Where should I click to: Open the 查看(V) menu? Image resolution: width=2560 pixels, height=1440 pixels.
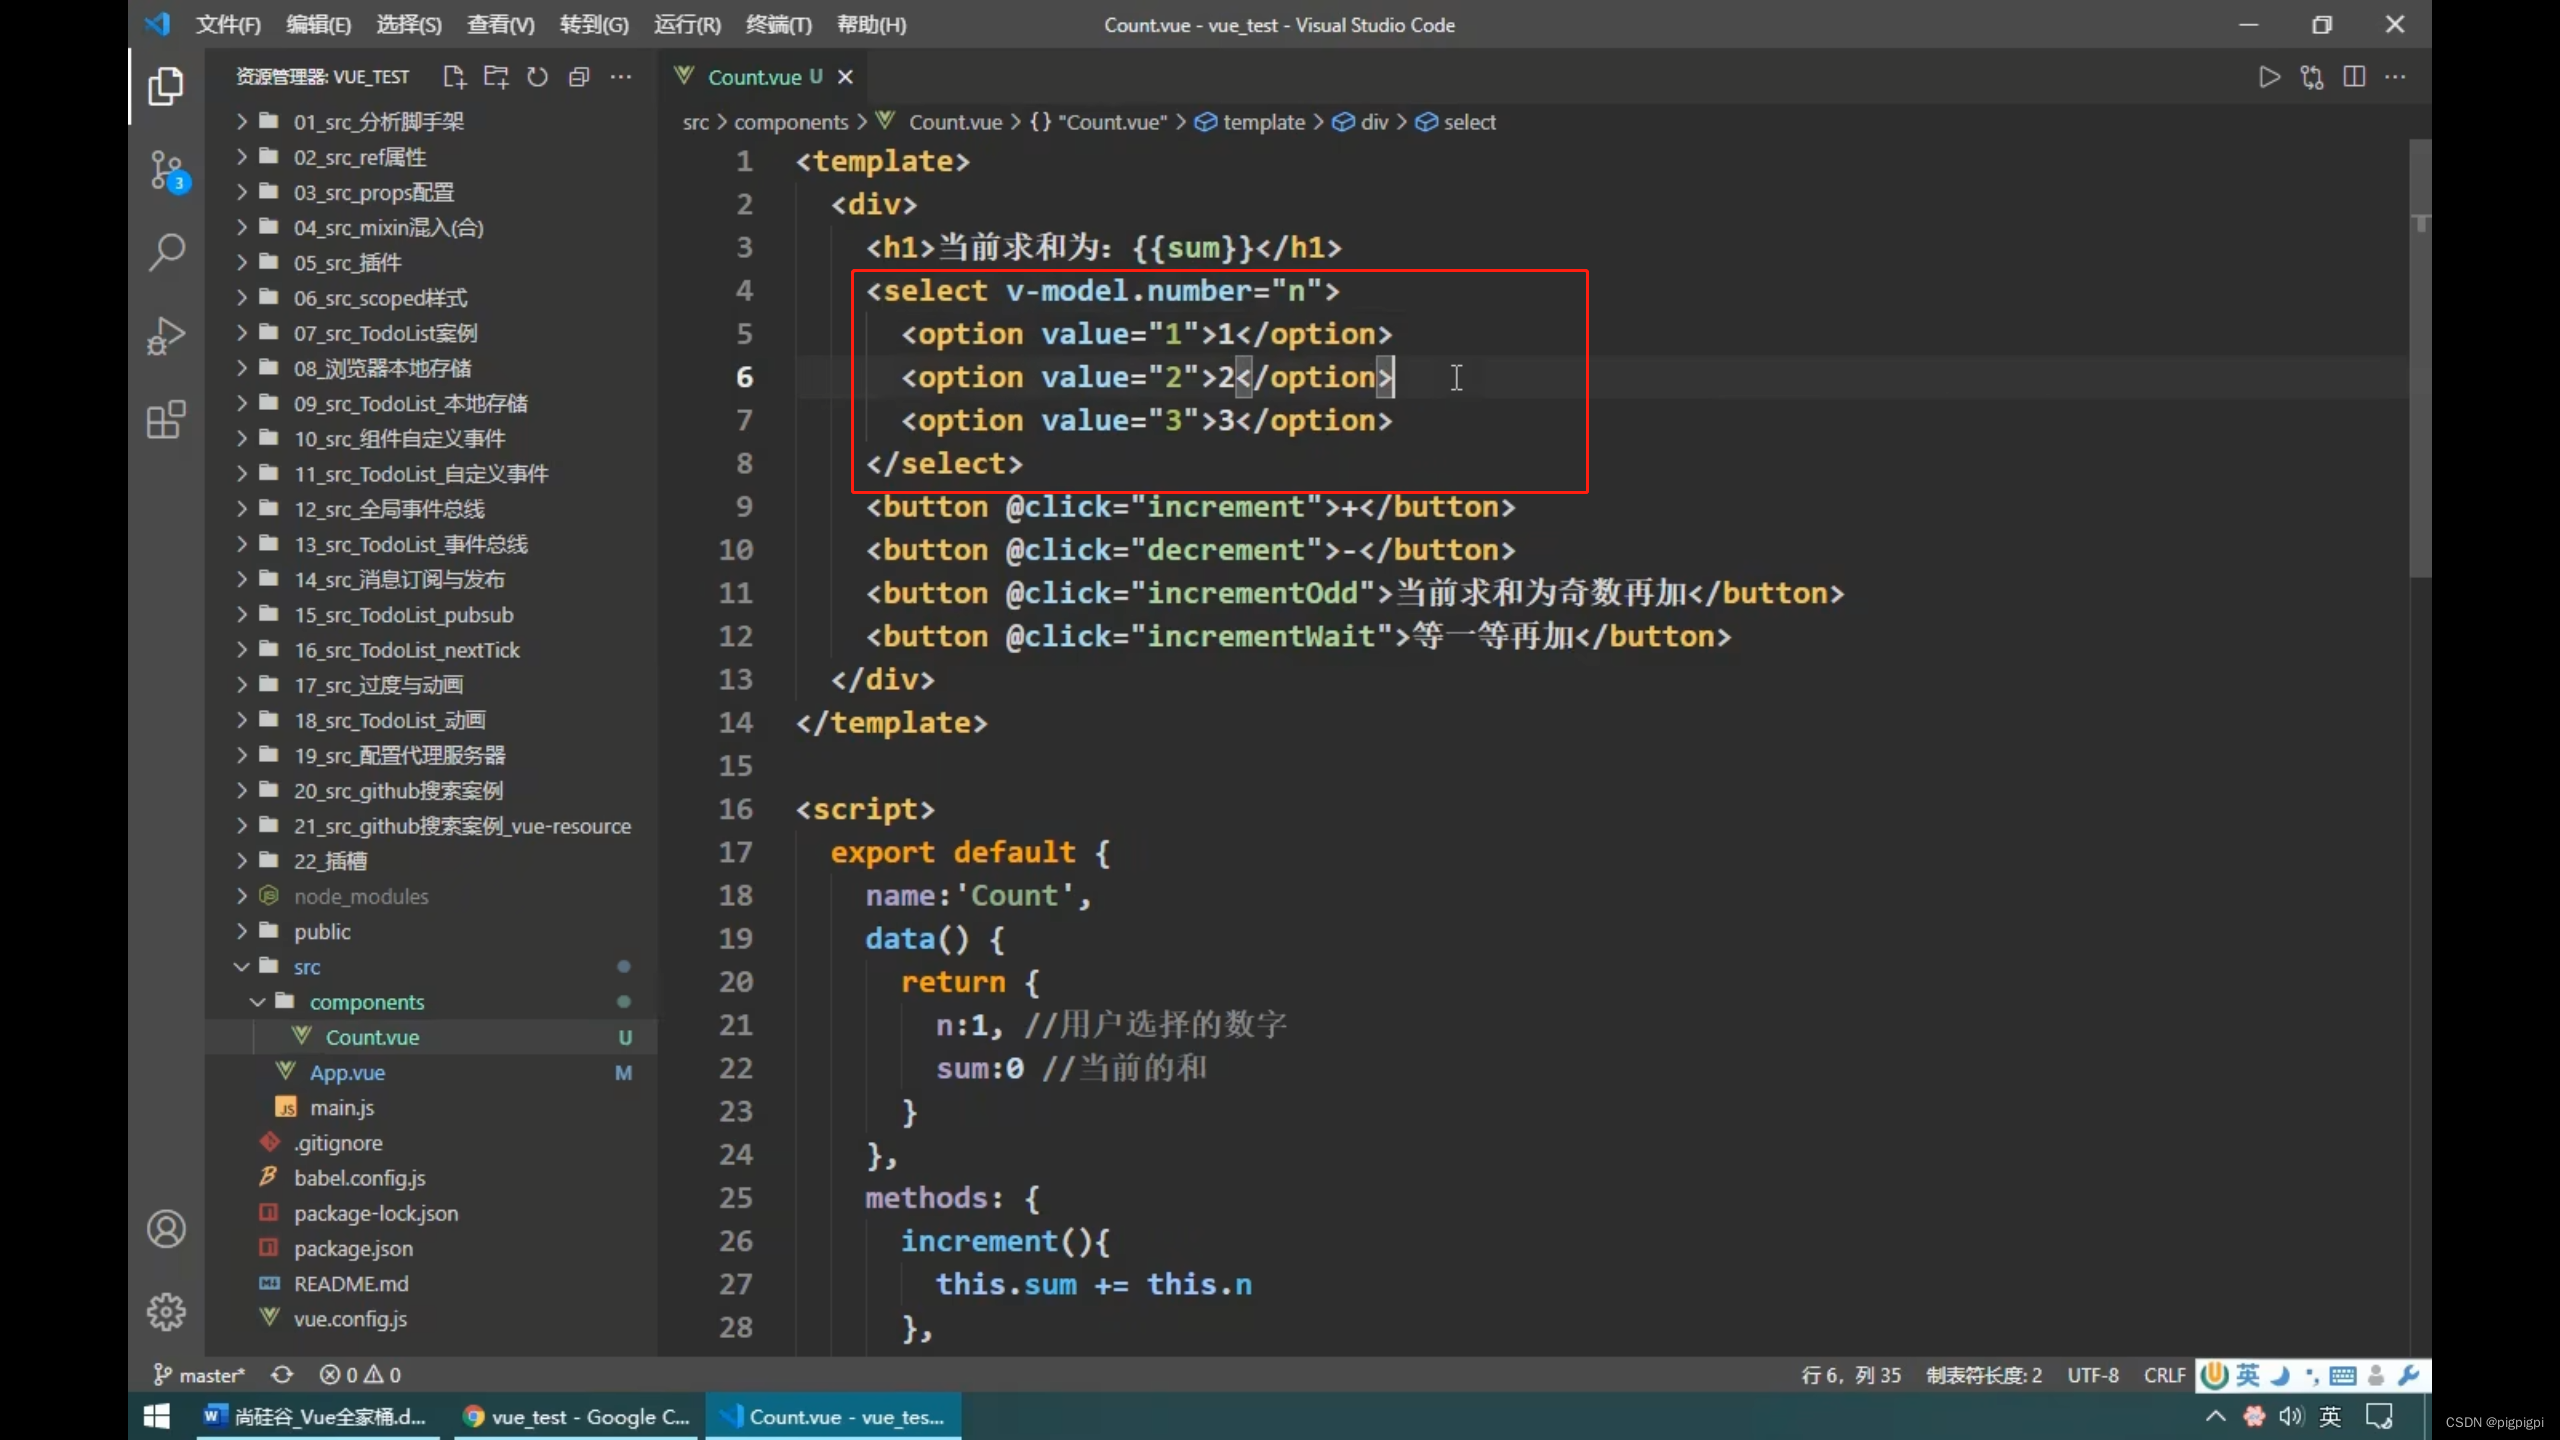pos(501,24)
